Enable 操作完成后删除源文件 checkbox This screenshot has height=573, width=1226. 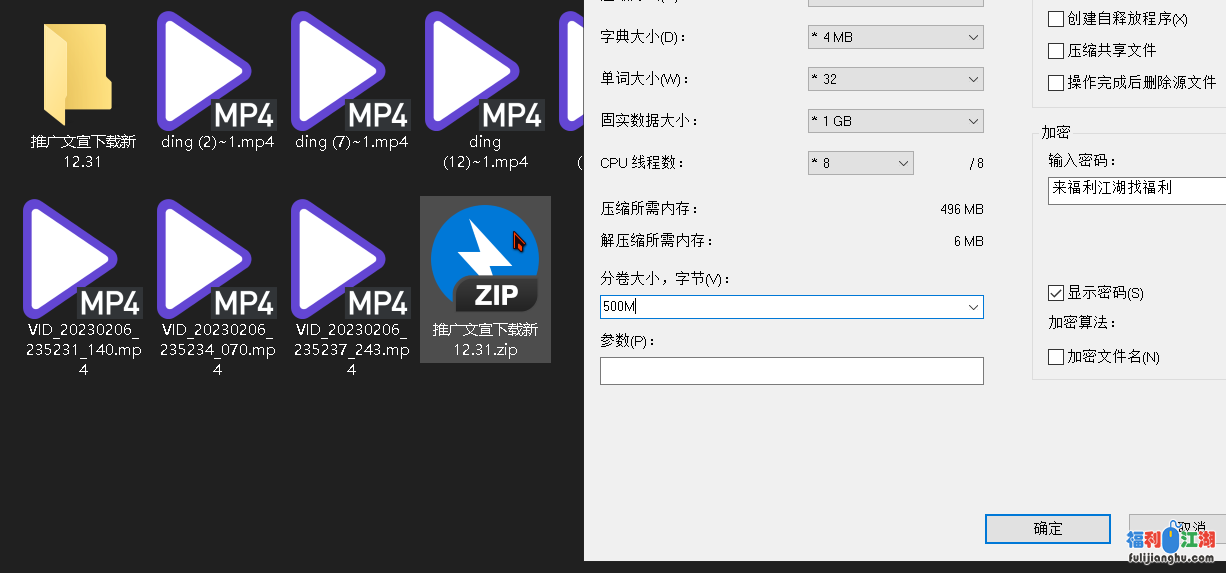coord(1055,83)
